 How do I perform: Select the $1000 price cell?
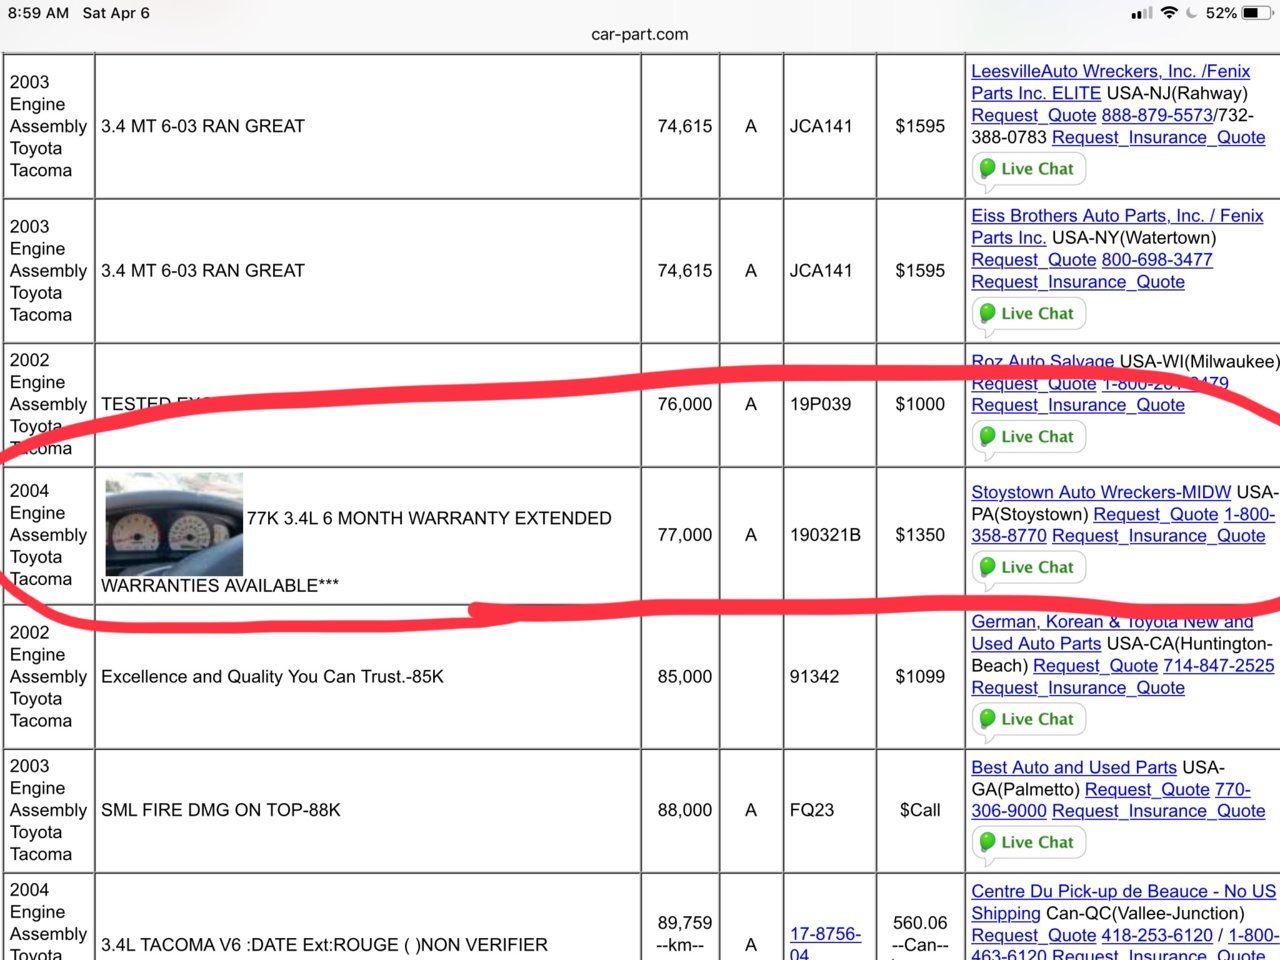tap(920, 404)
